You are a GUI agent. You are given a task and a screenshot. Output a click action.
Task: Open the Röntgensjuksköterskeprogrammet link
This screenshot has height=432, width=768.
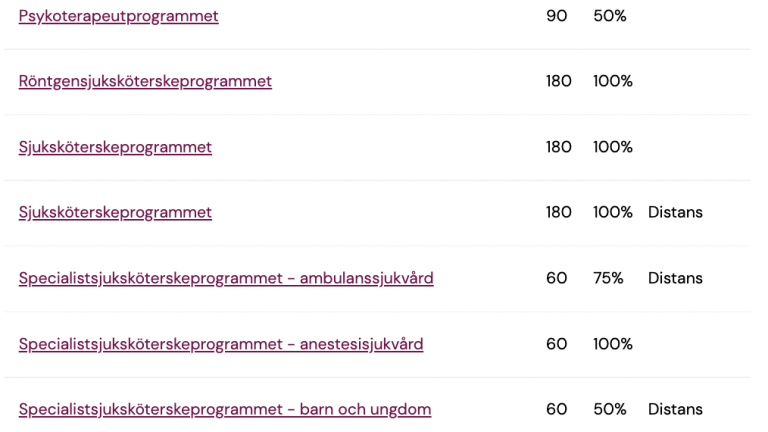click(x=145, y=81)
